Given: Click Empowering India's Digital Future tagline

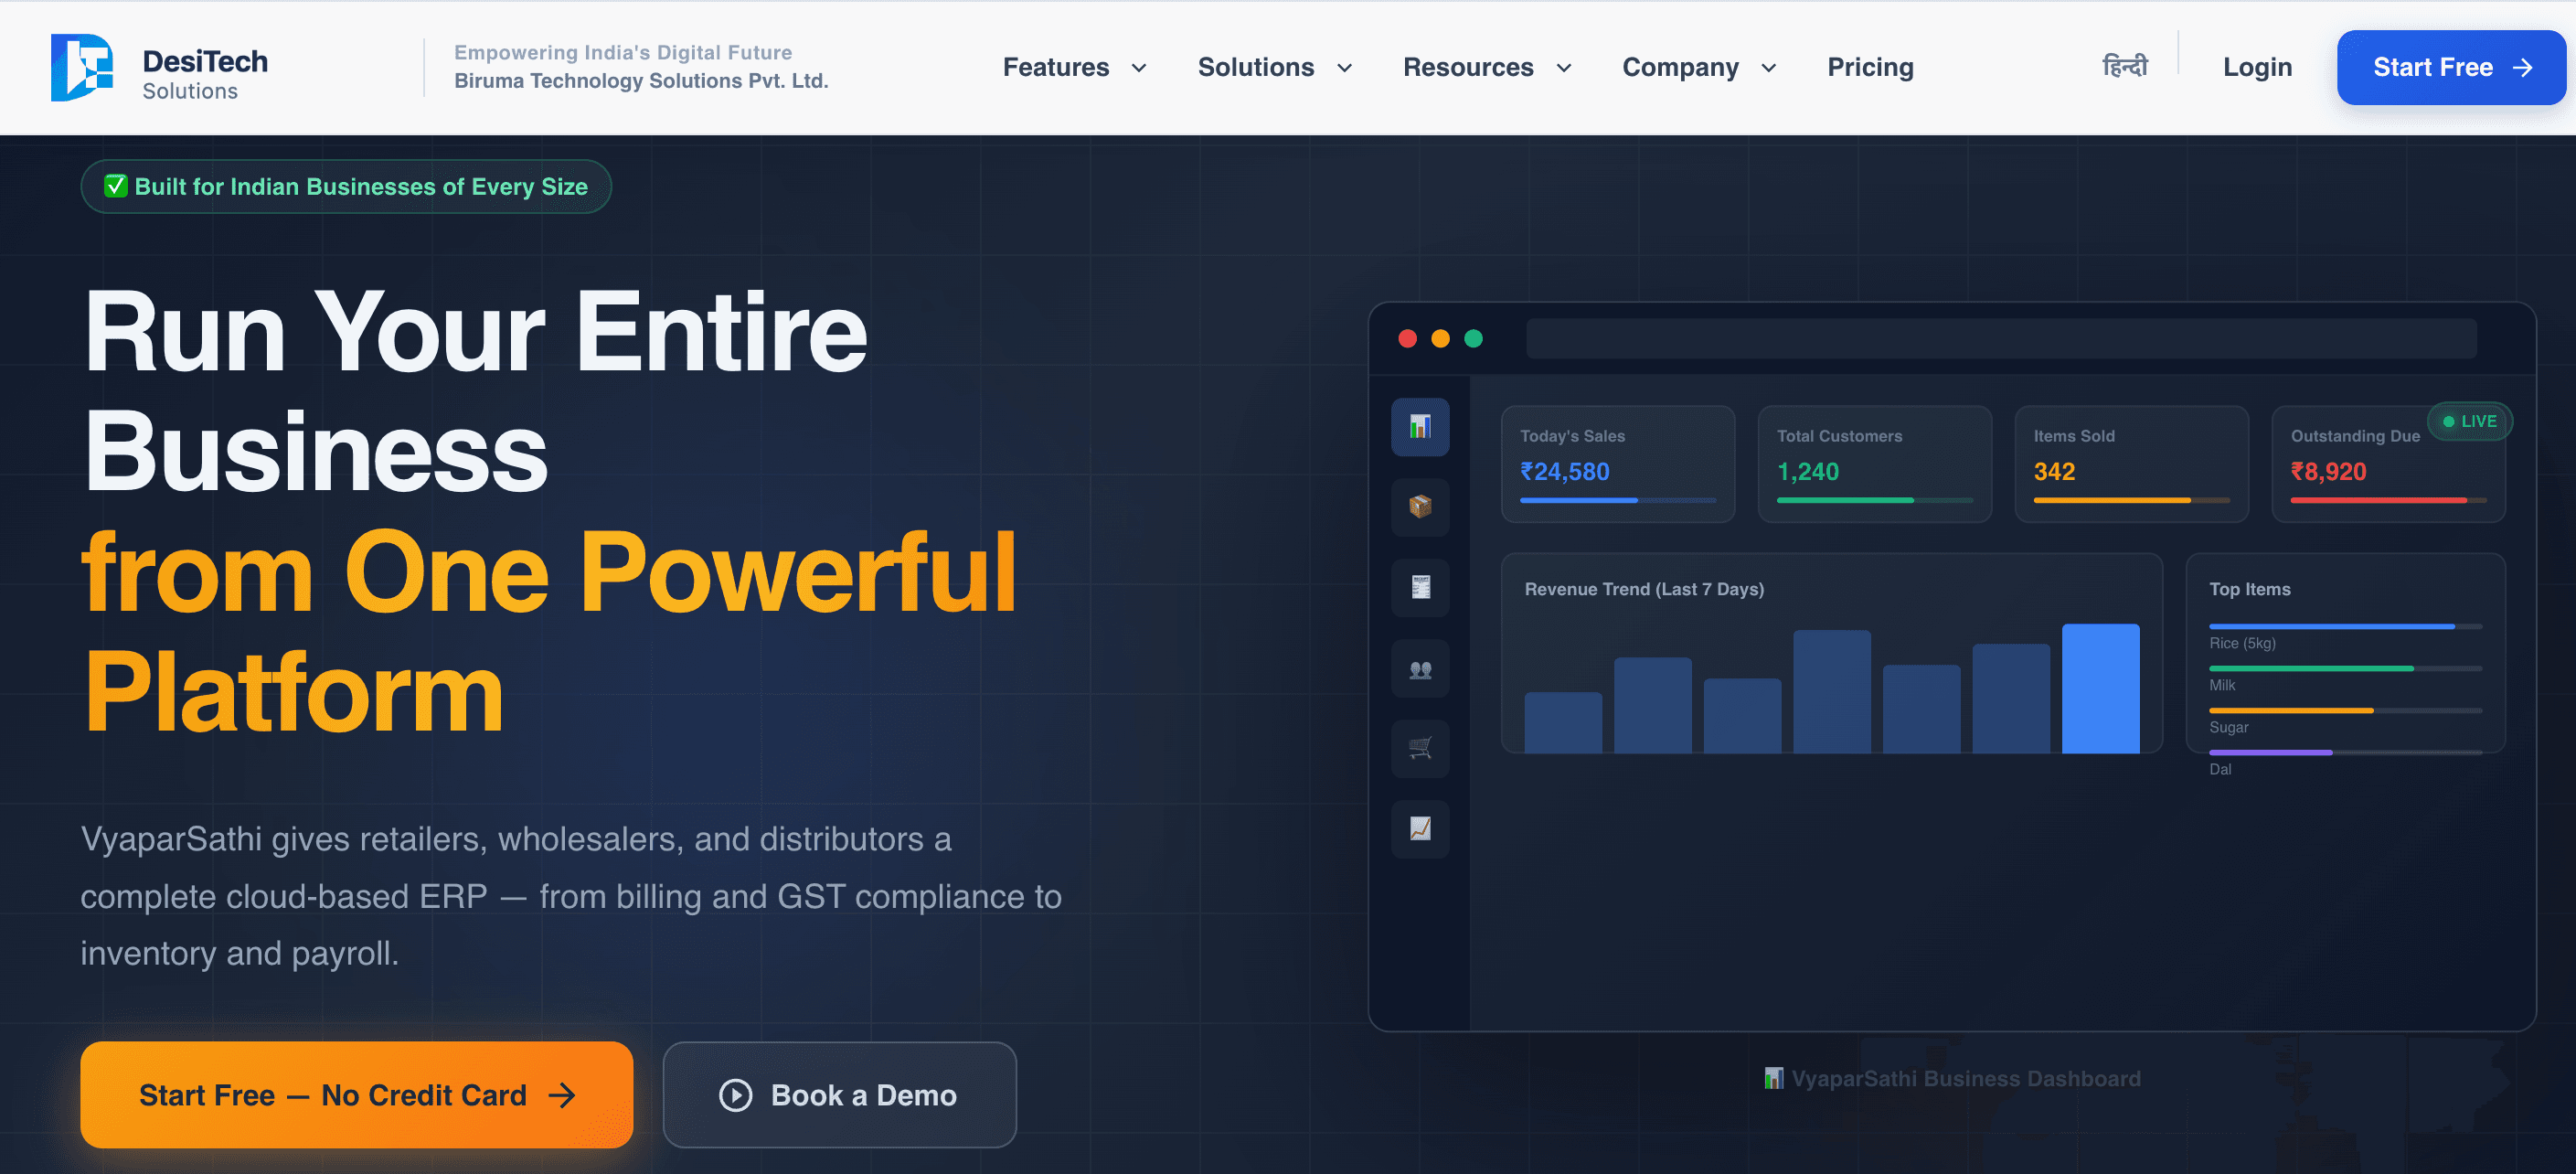Looking at the screenshot, I should coord(622,52).
